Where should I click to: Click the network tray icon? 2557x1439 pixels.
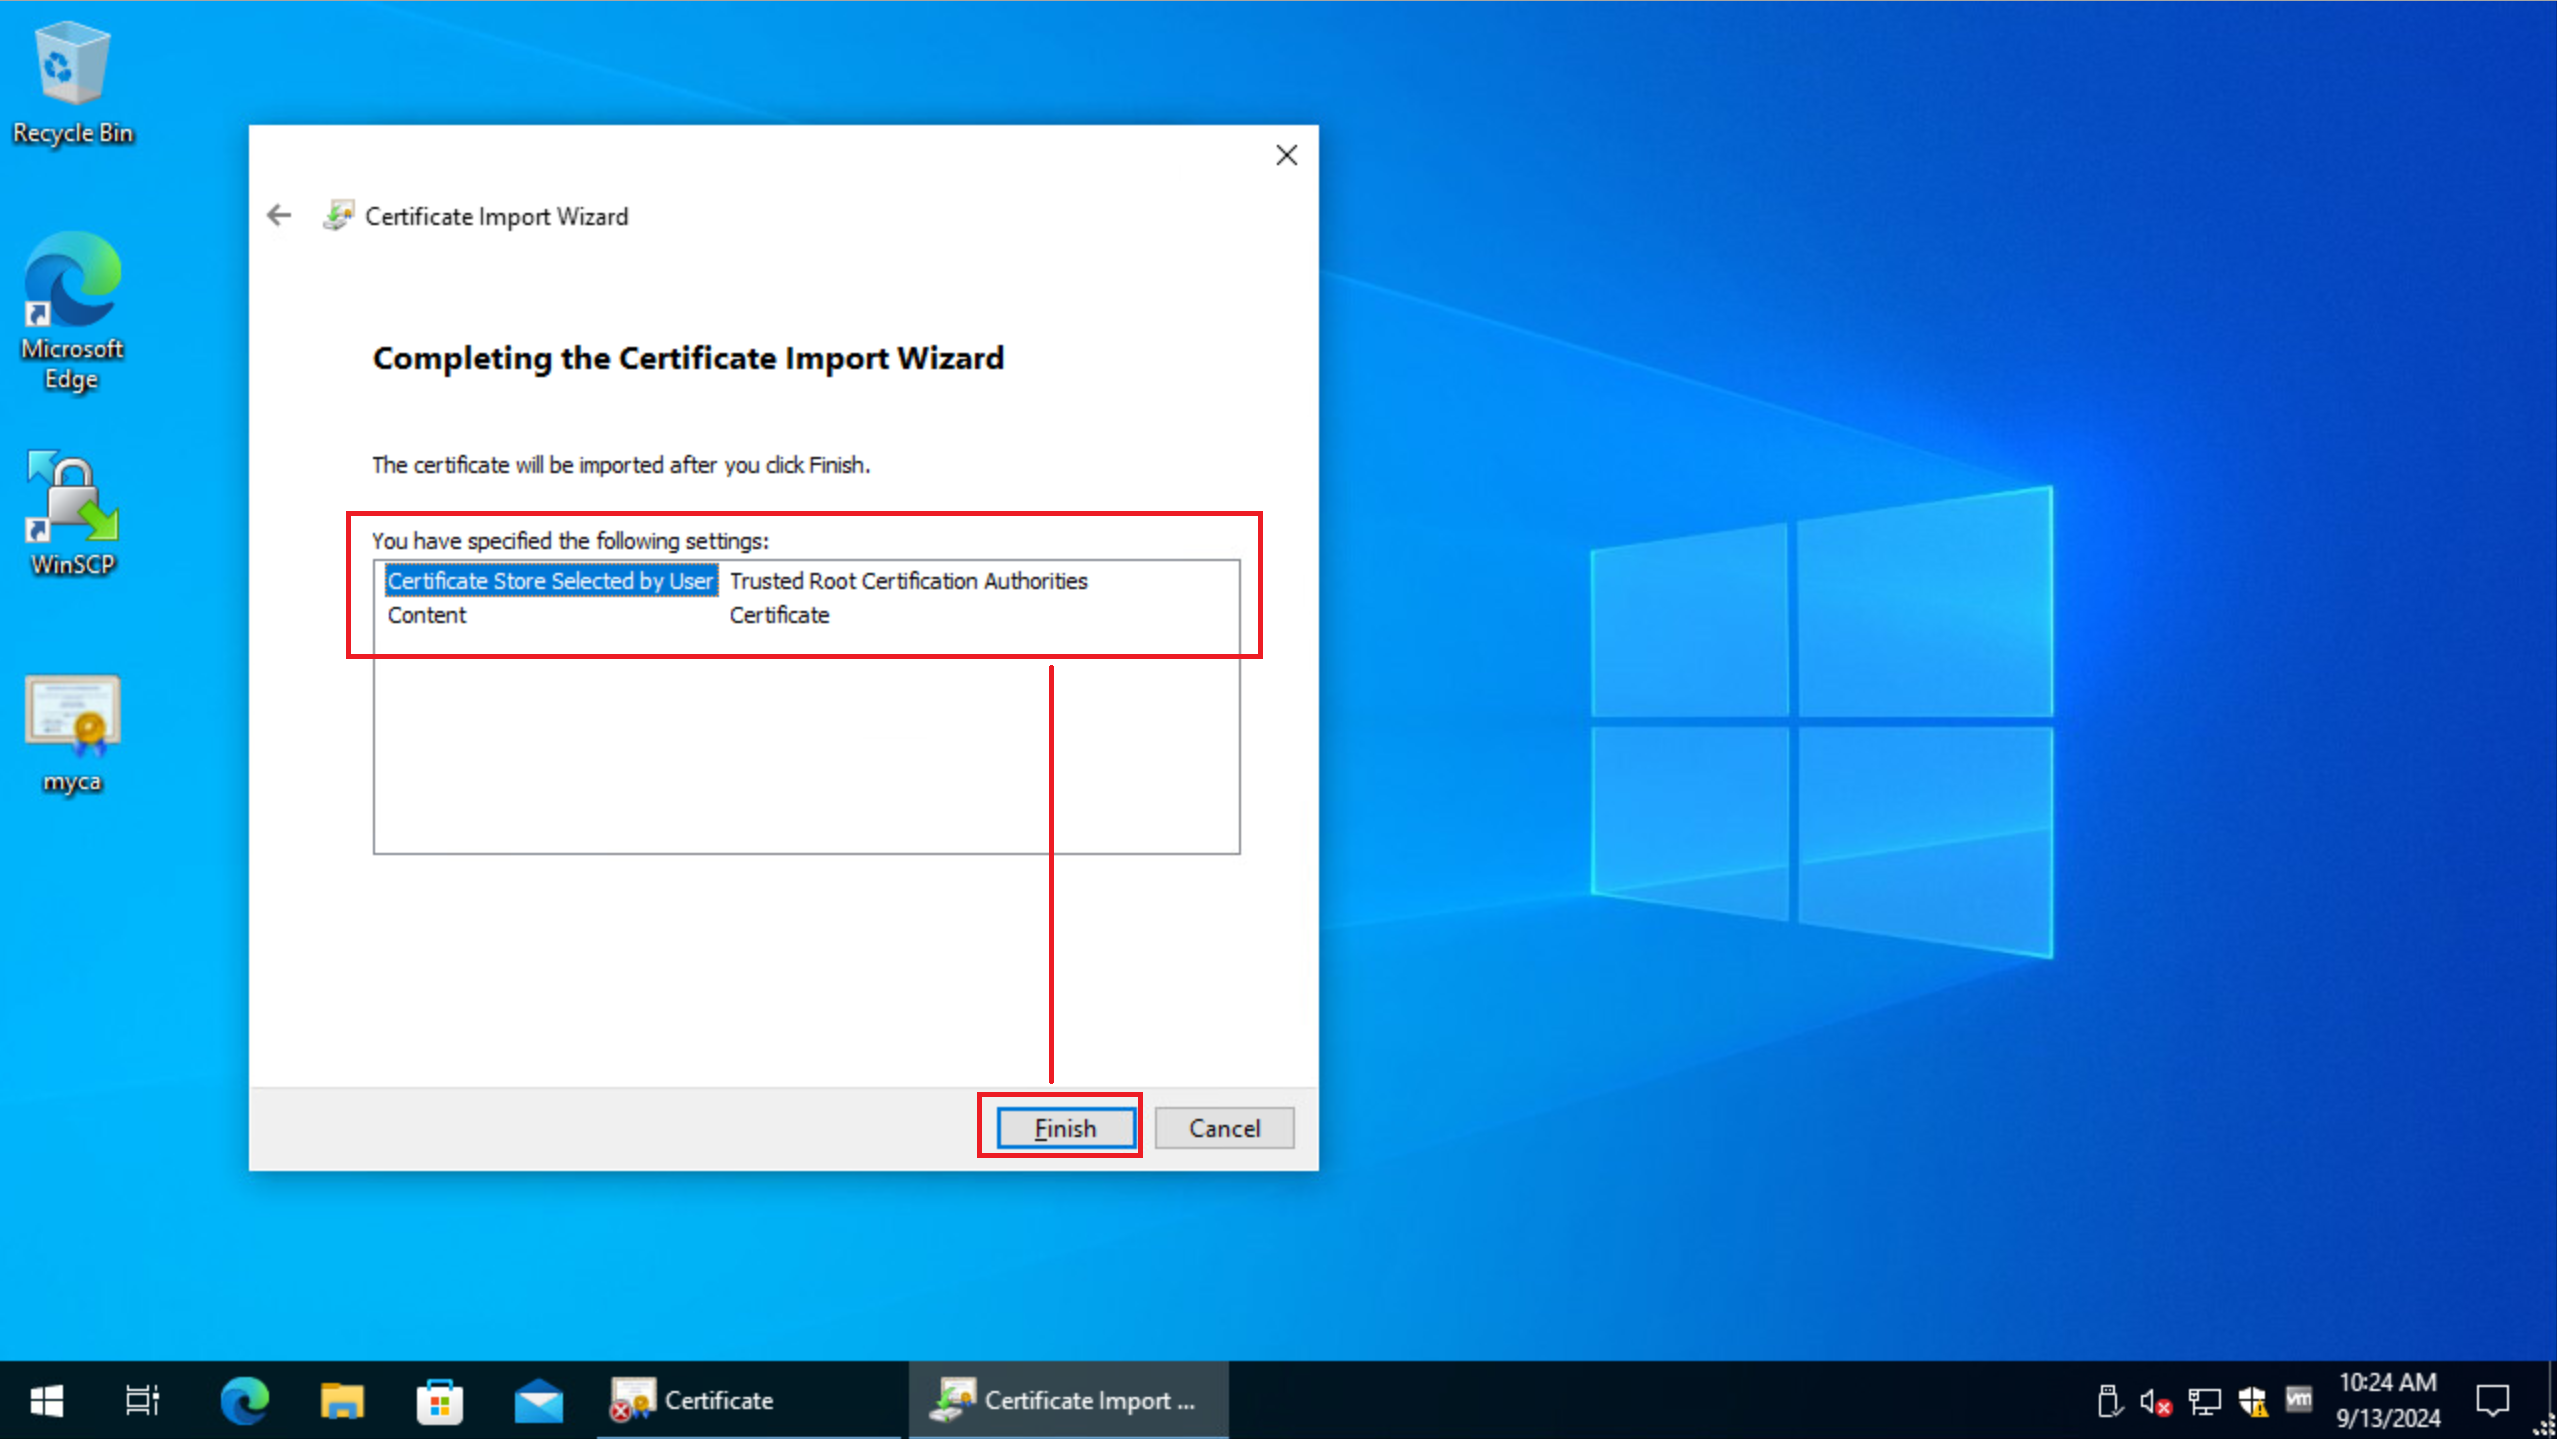tap(2204, 1401)
